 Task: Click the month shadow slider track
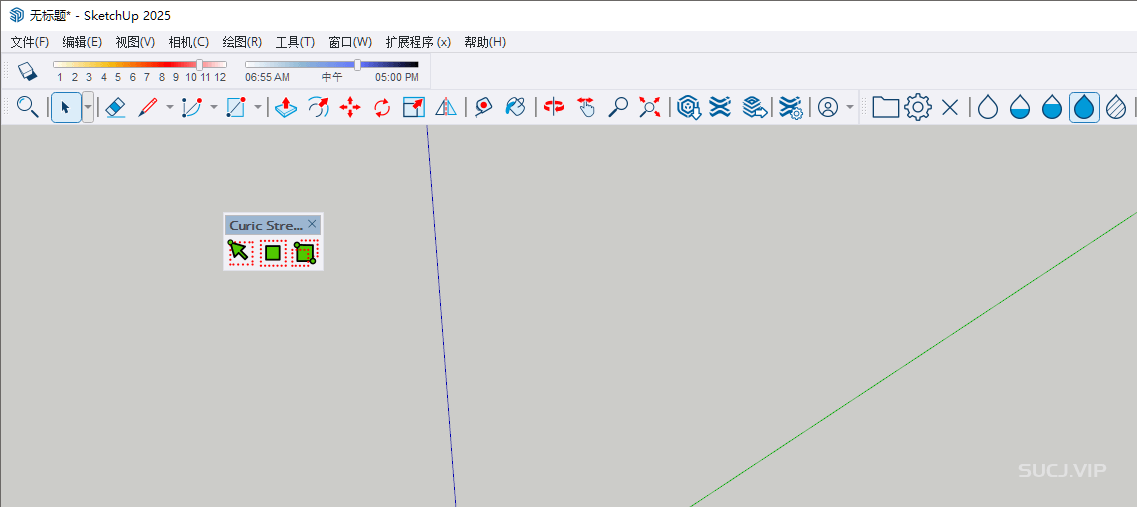140,65
